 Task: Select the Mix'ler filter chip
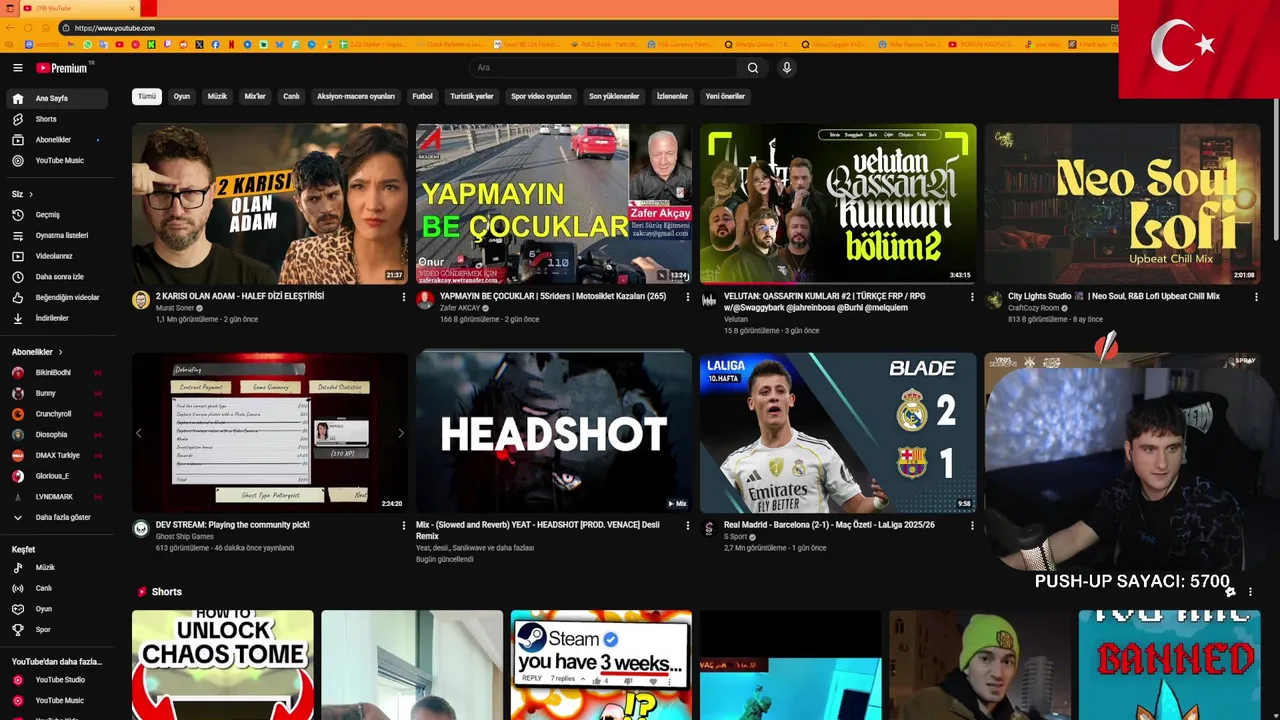[x=255, y=97]
